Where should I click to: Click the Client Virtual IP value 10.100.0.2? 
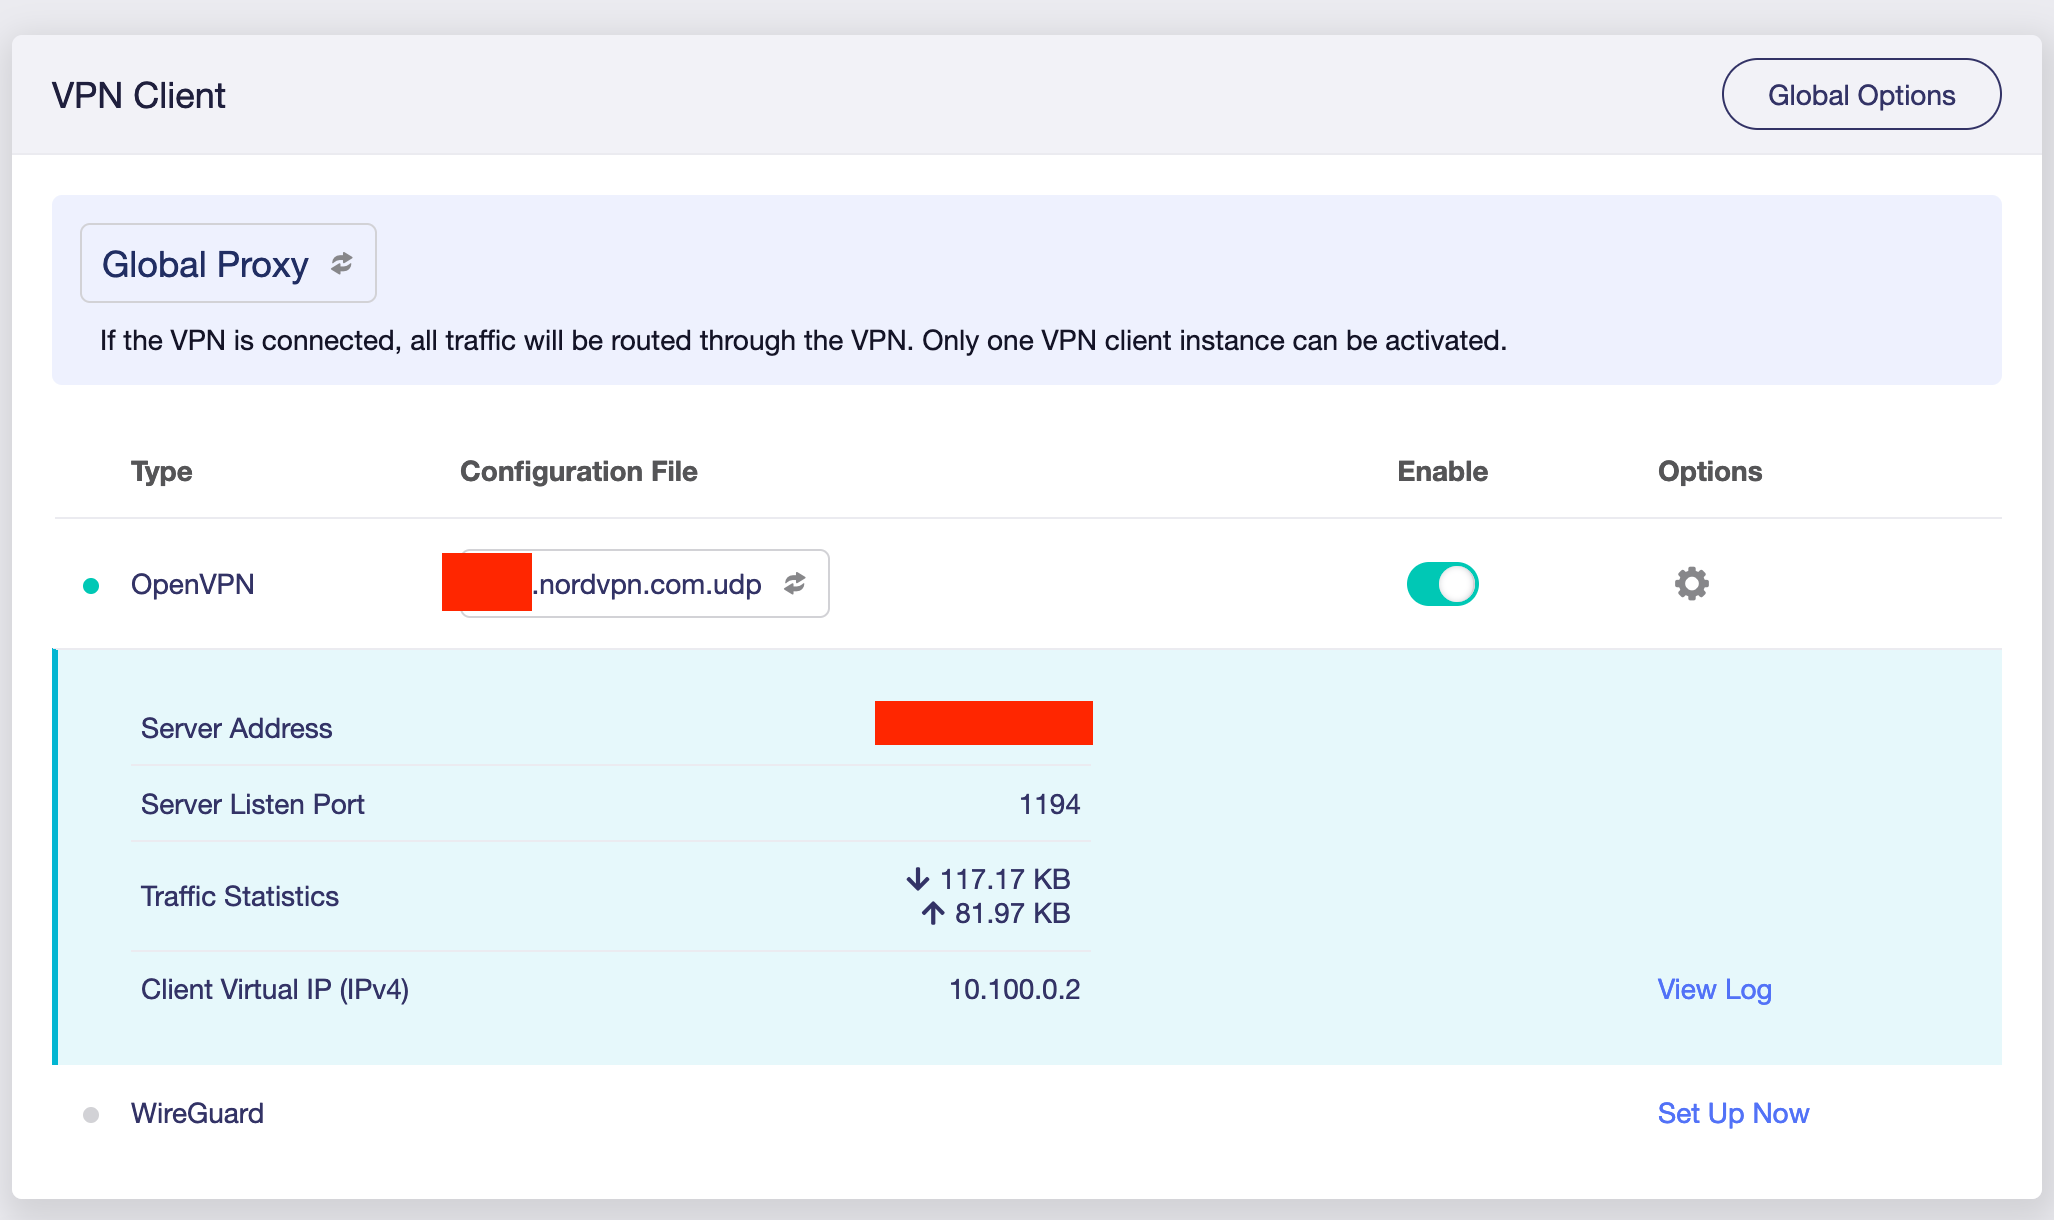coord(1014,989)
